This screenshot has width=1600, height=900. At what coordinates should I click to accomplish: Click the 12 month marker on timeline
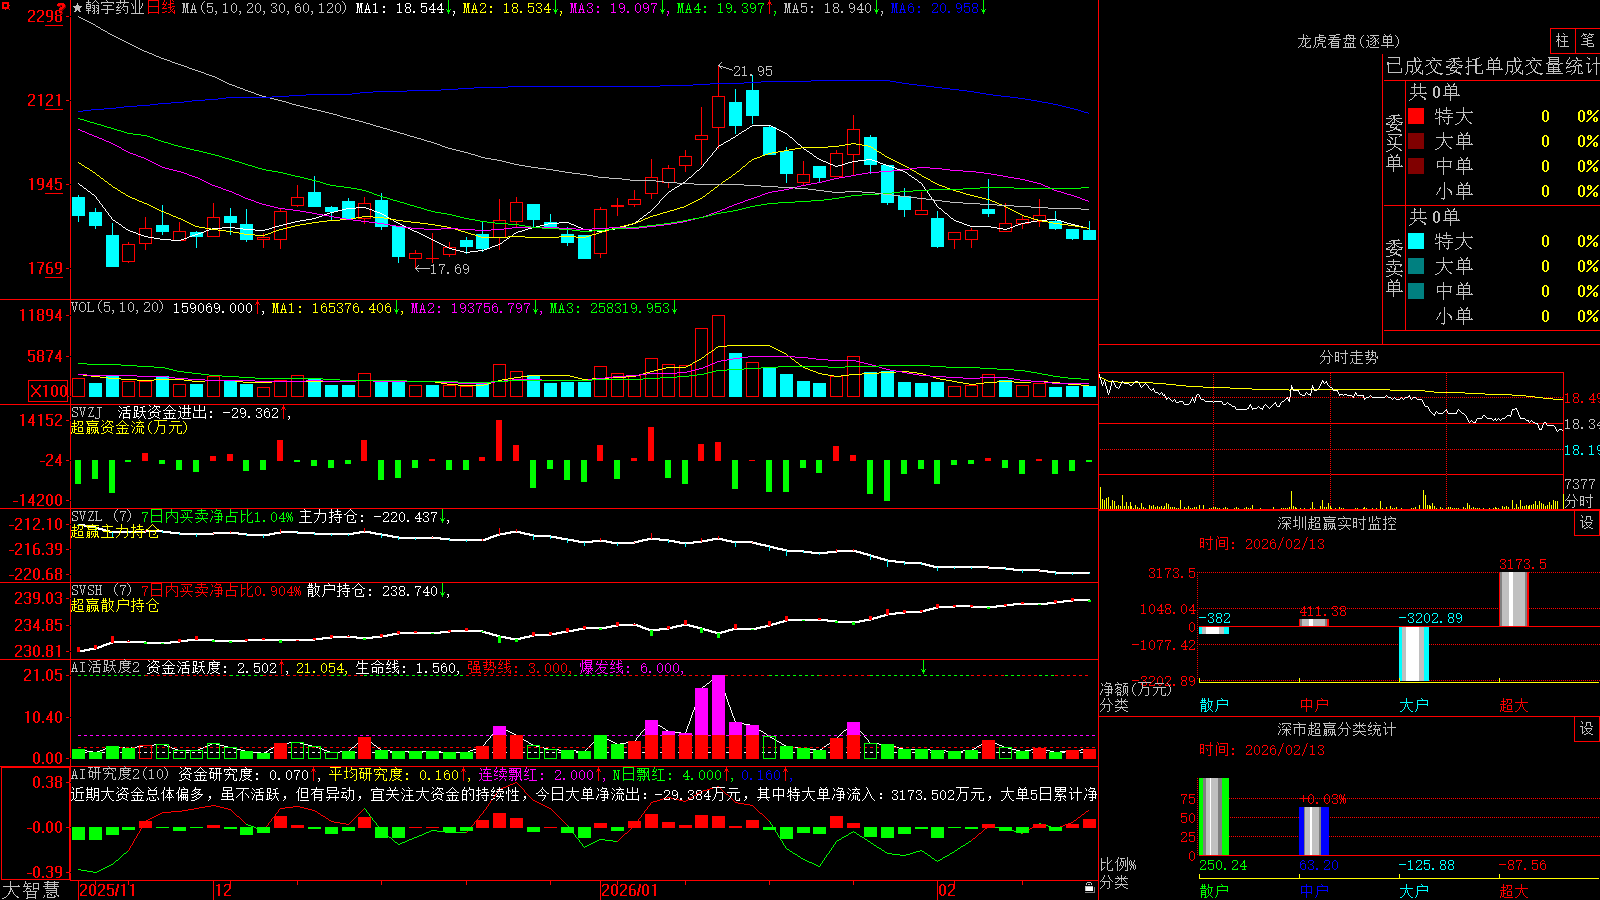pyautogui.click(x=224, y=890)
